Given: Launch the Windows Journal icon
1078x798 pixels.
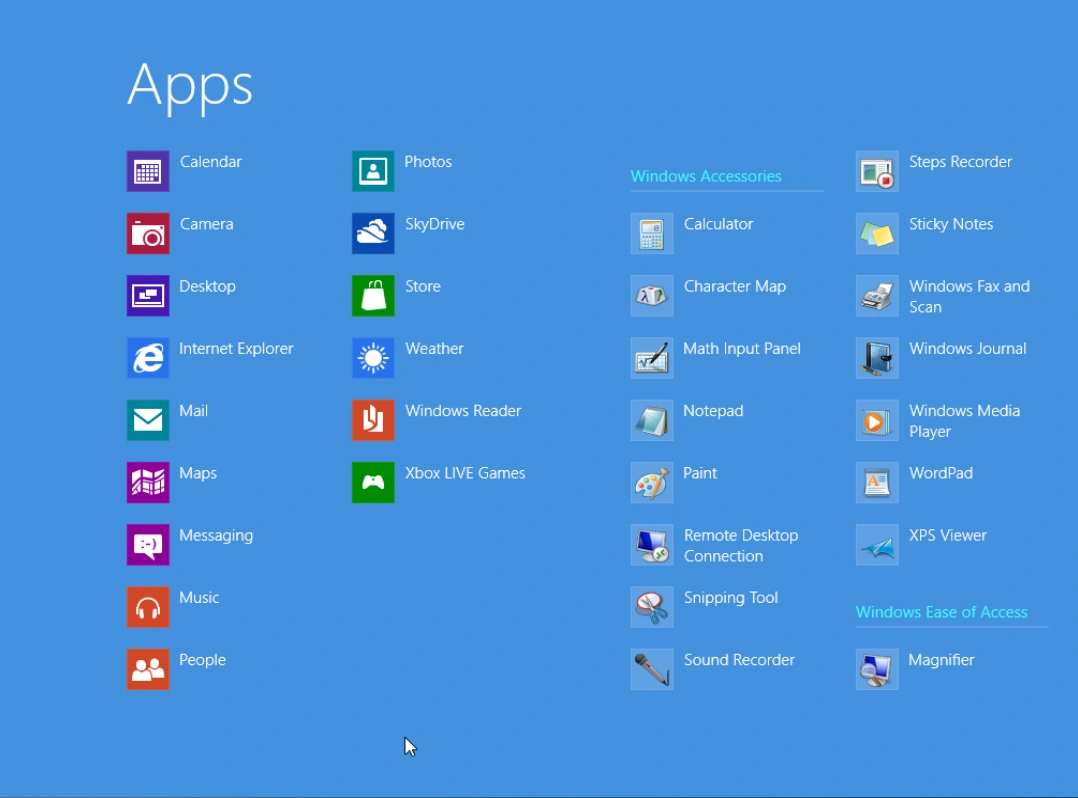Looking at the screenshot, I should [877, 358].
